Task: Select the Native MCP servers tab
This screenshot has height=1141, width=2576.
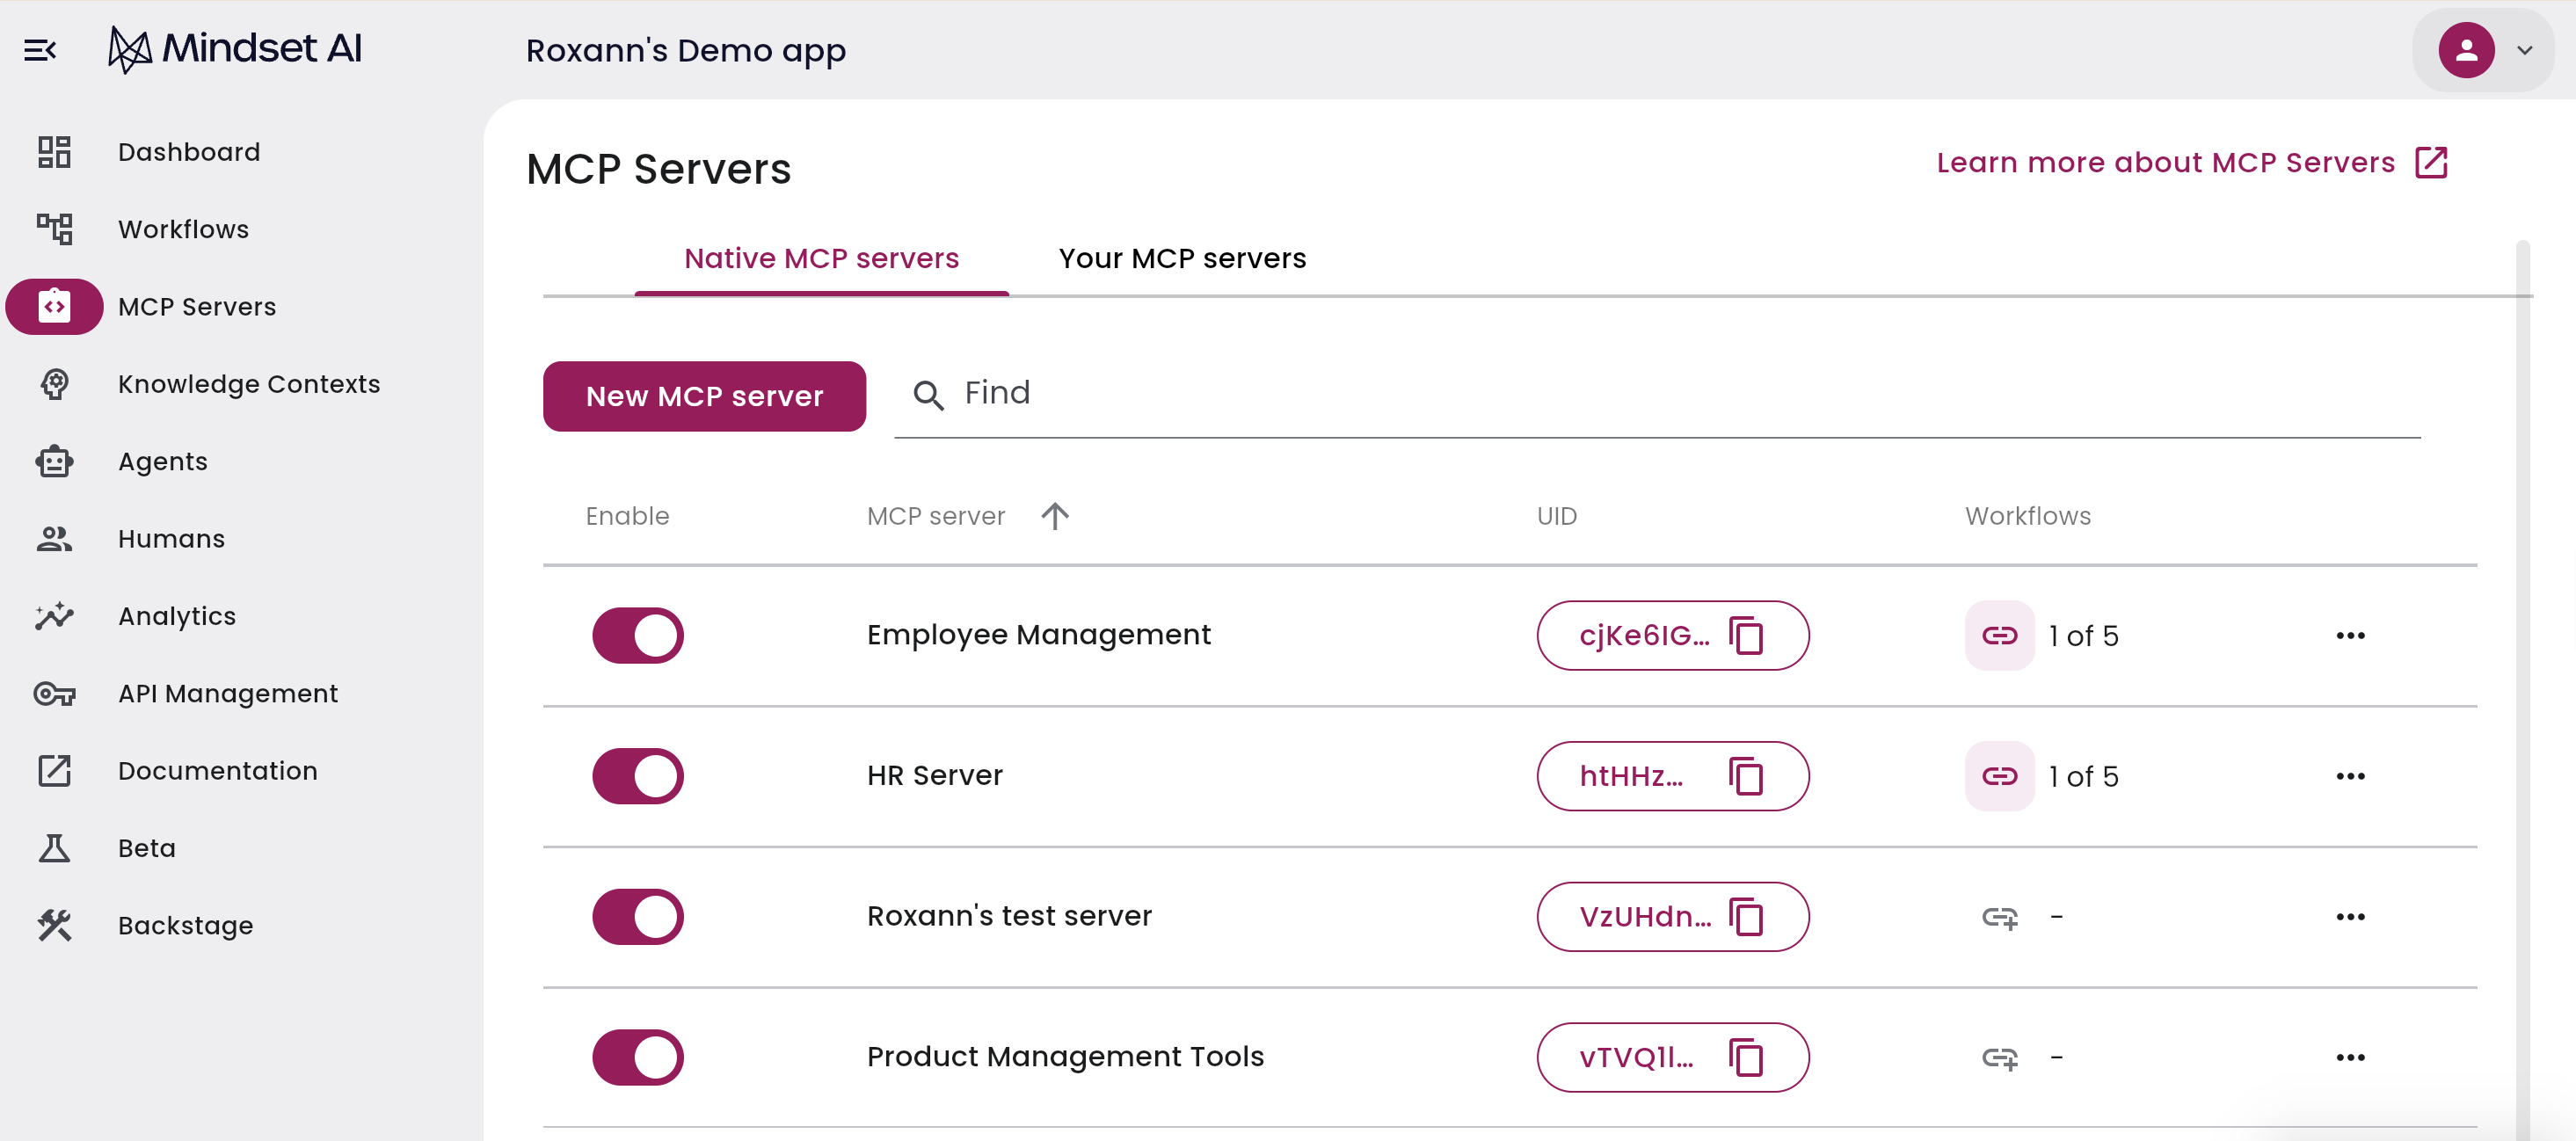Action: [821, 259]
